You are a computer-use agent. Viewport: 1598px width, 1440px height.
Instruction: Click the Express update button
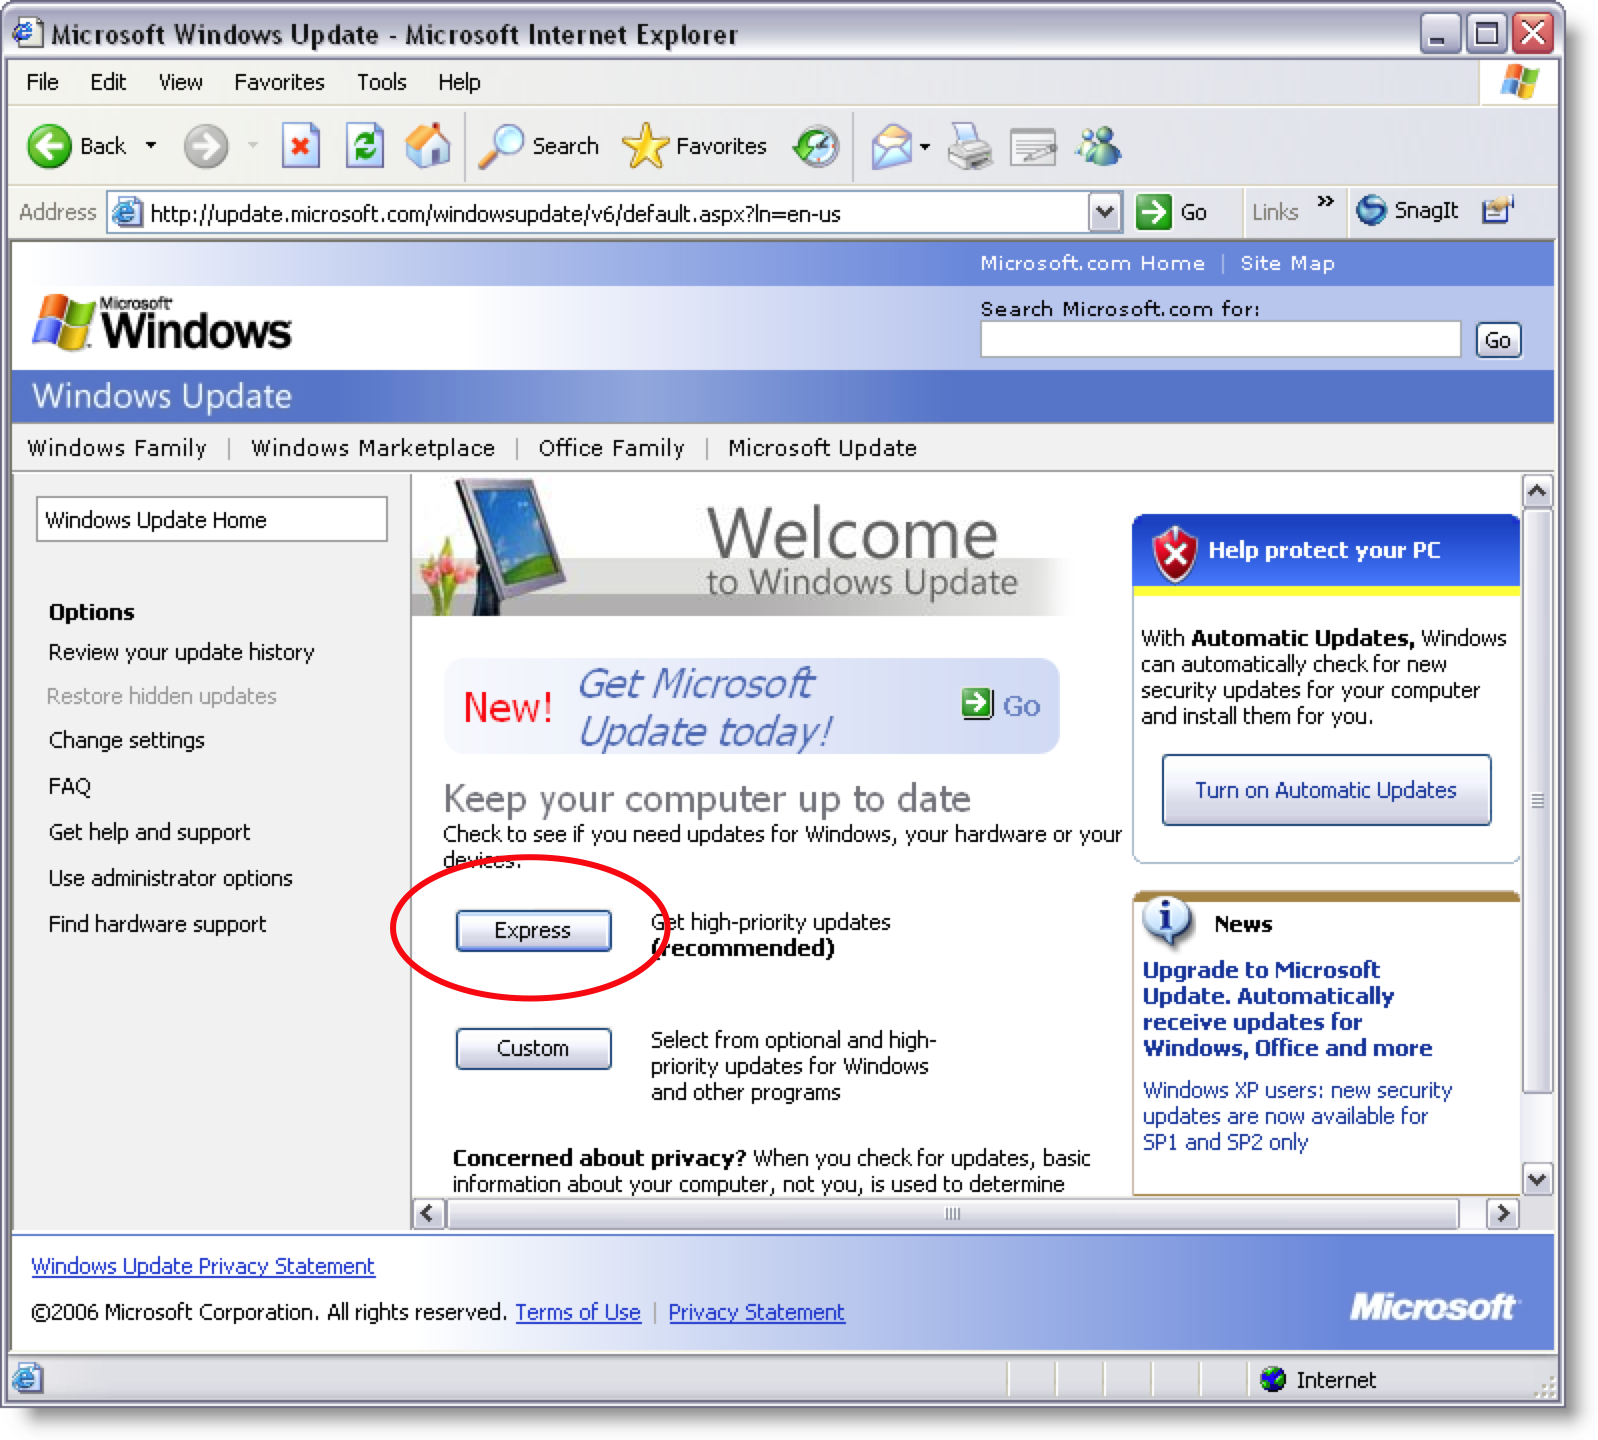pyautogui.click(x=533, y=930)
